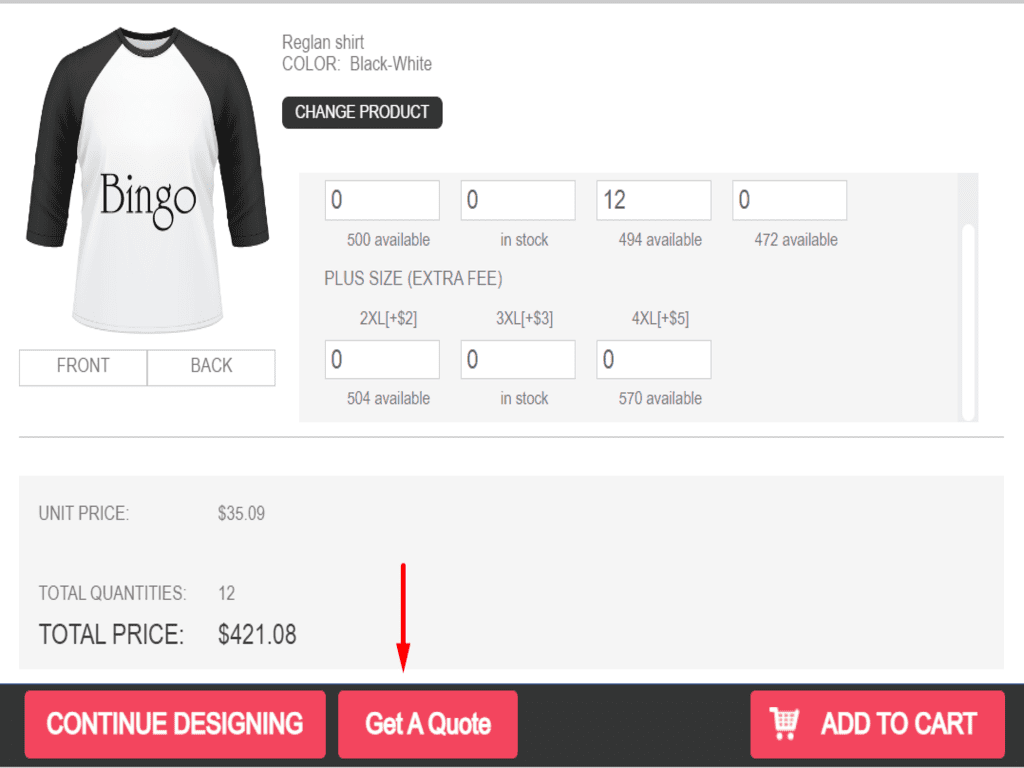Switch to the BACK view tab
1024x768 pixels.
click(211, 366)
